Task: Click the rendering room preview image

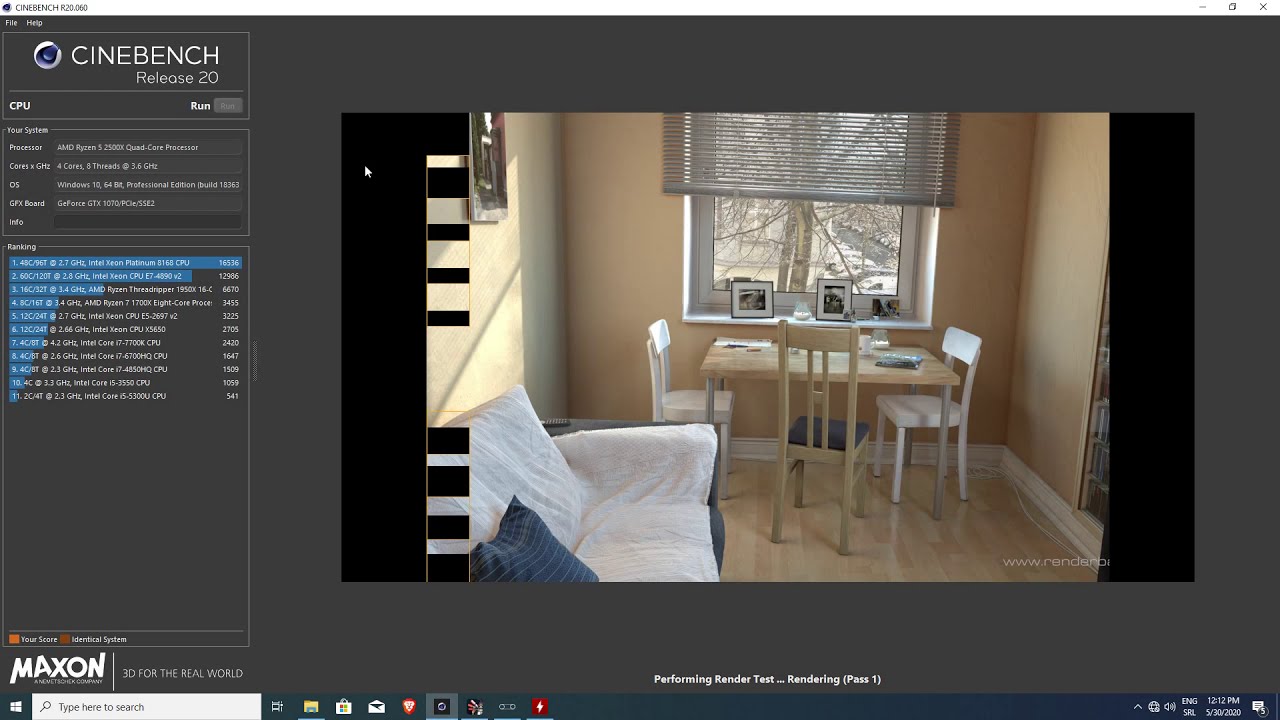Action: point(767,347)
